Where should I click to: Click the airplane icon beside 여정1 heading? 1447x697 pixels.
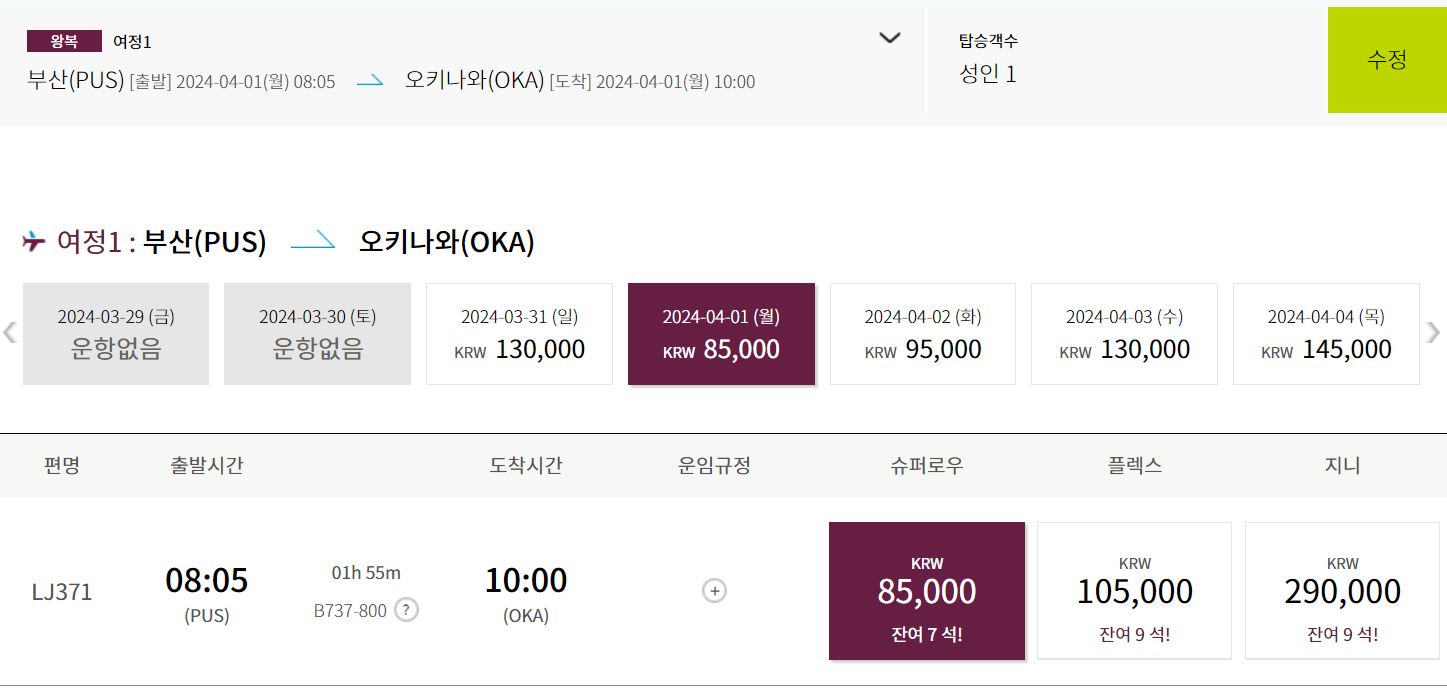click(x=34, y=238)
